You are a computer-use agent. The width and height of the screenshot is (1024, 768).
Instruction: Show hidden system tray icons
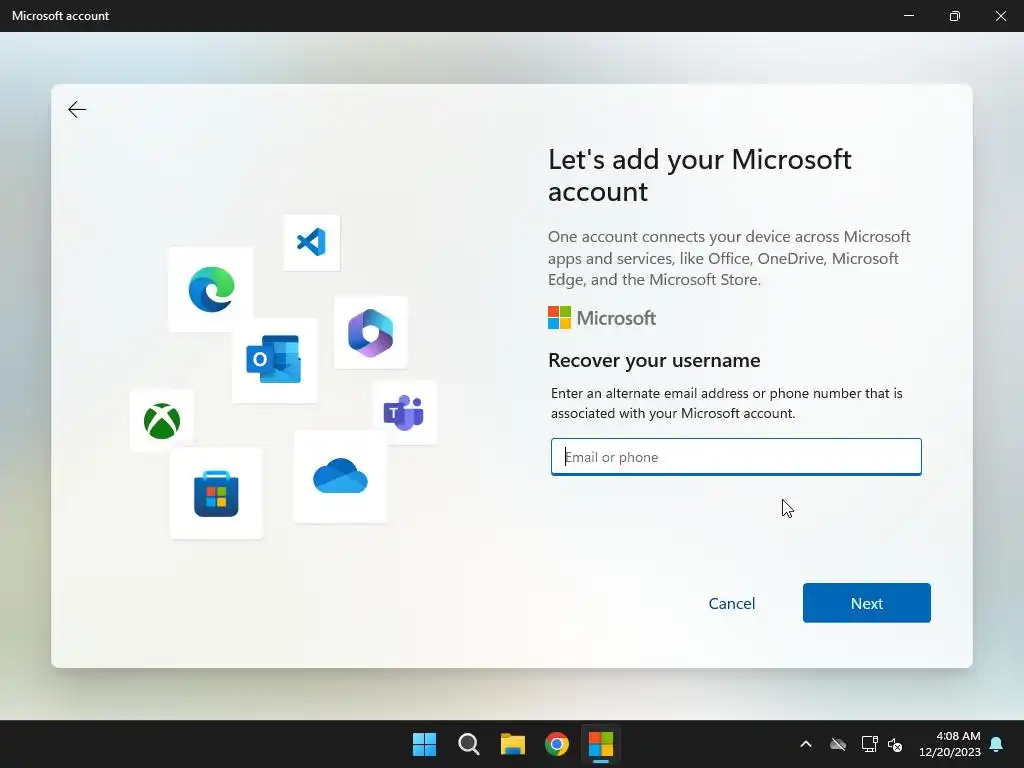click(806, 744)
